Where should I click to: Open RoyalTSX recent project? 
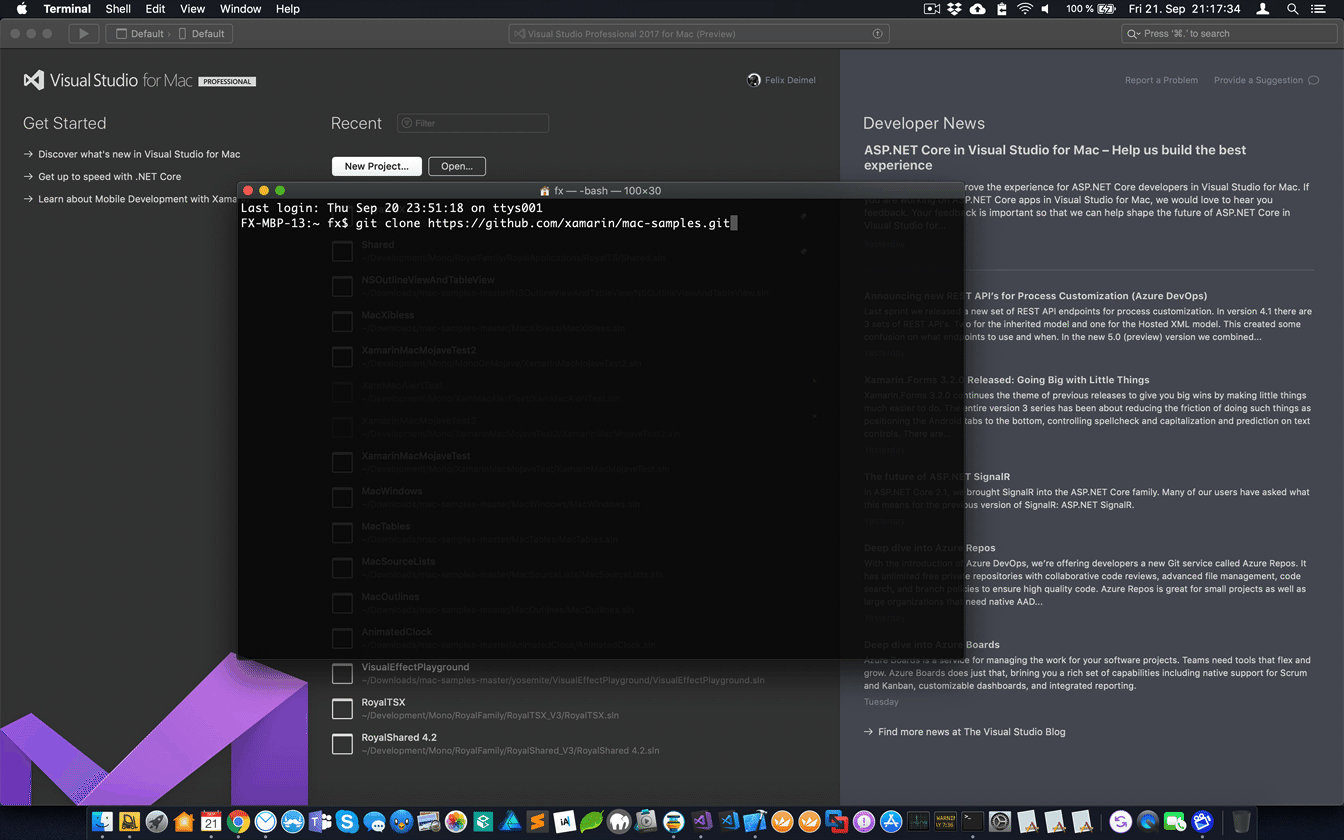[476, 708]
